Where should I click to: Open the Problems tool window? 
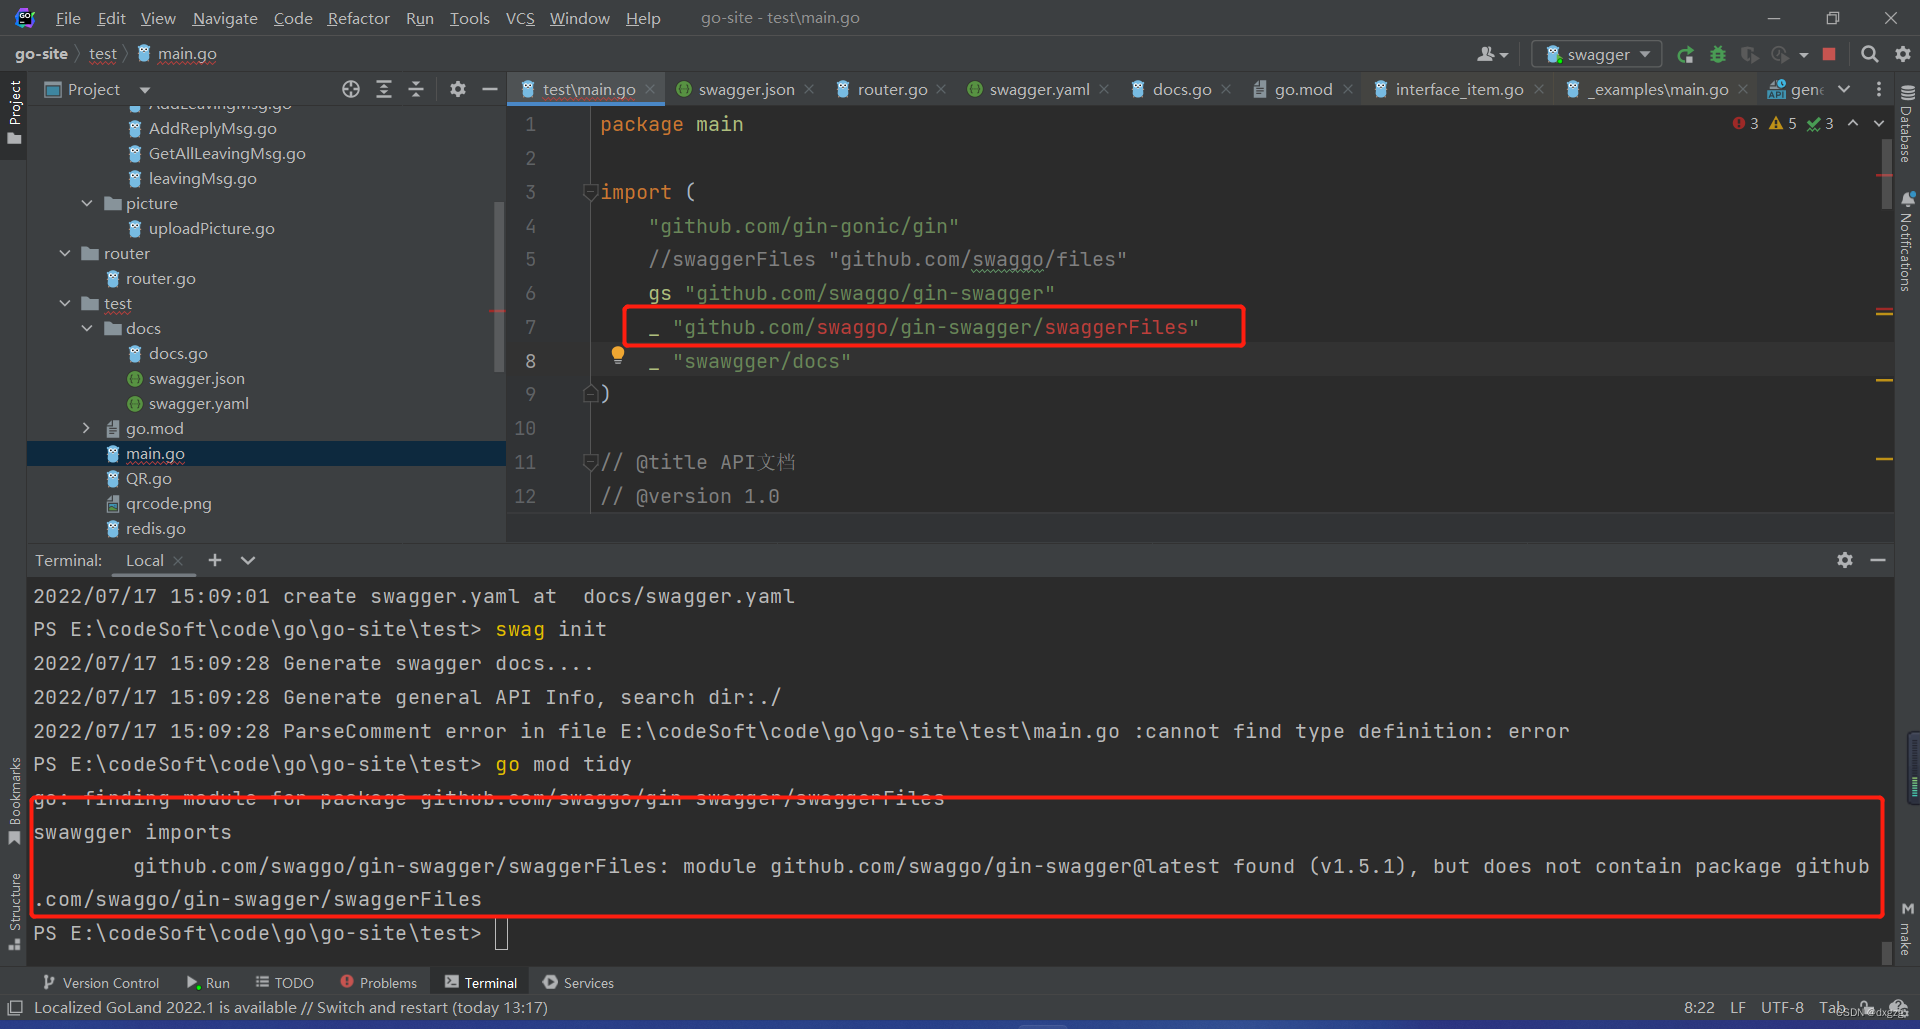[378, 983]
